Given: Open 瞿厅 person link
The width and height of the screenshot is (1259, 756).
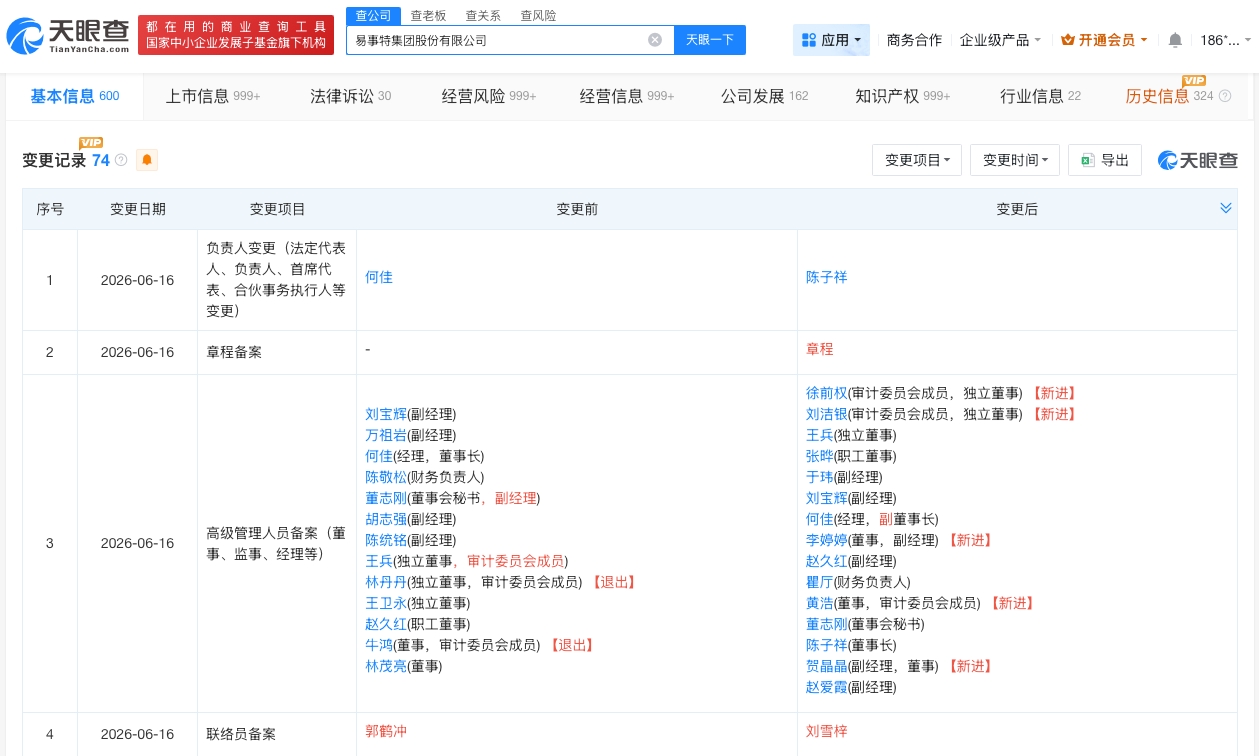Looking at the screenshot, I should pos(820,582).
